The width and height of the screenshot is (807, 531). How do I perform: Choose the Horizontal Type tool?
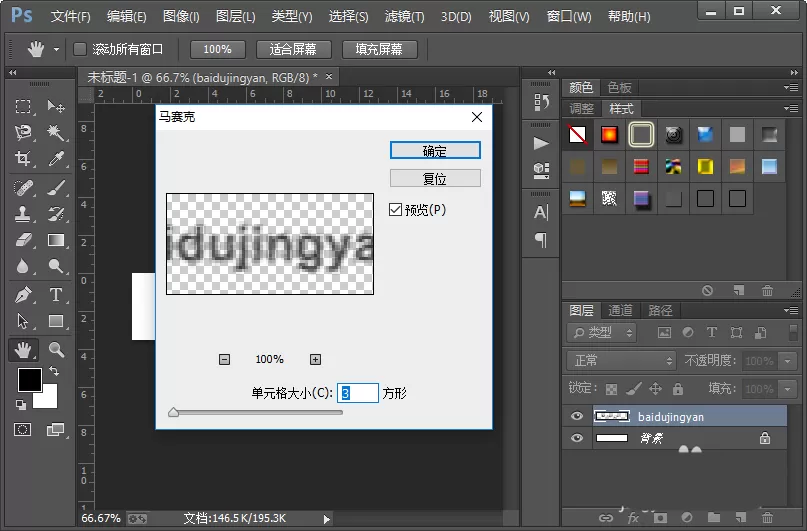click(56, 295)
